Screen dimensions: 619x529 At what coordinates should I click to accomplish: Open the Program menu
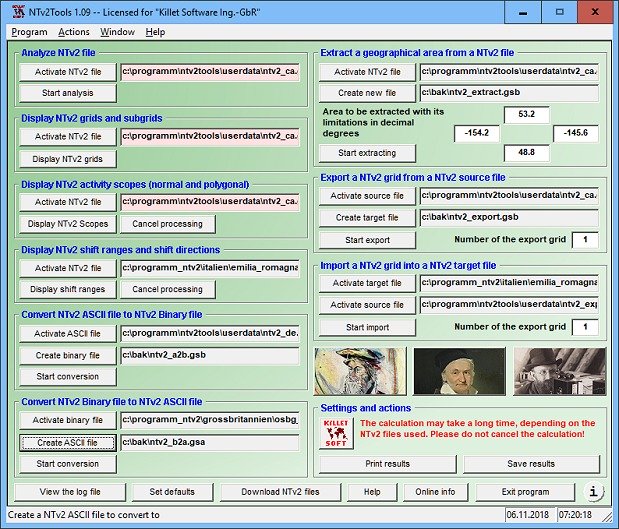click(x=29, y=32)
